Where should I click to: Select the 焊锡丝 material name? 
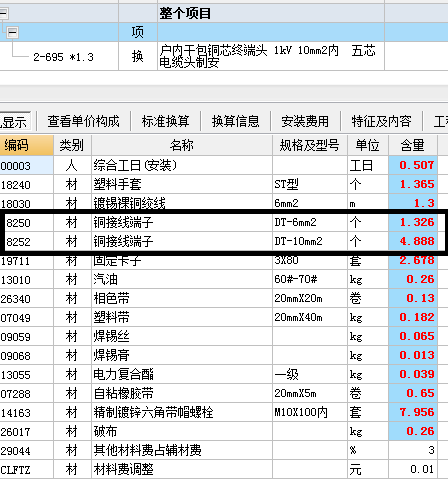tap(182, 336)
